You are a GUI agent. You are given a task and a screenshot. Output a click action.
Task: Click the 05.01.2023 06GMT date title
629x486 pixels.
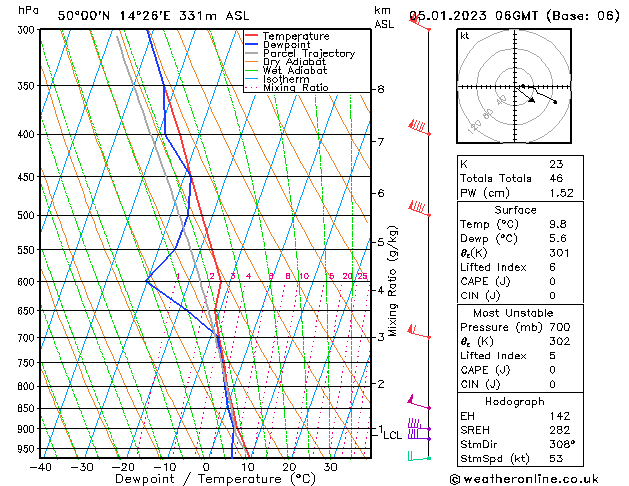pyautogui.click(x=473, y=16)
